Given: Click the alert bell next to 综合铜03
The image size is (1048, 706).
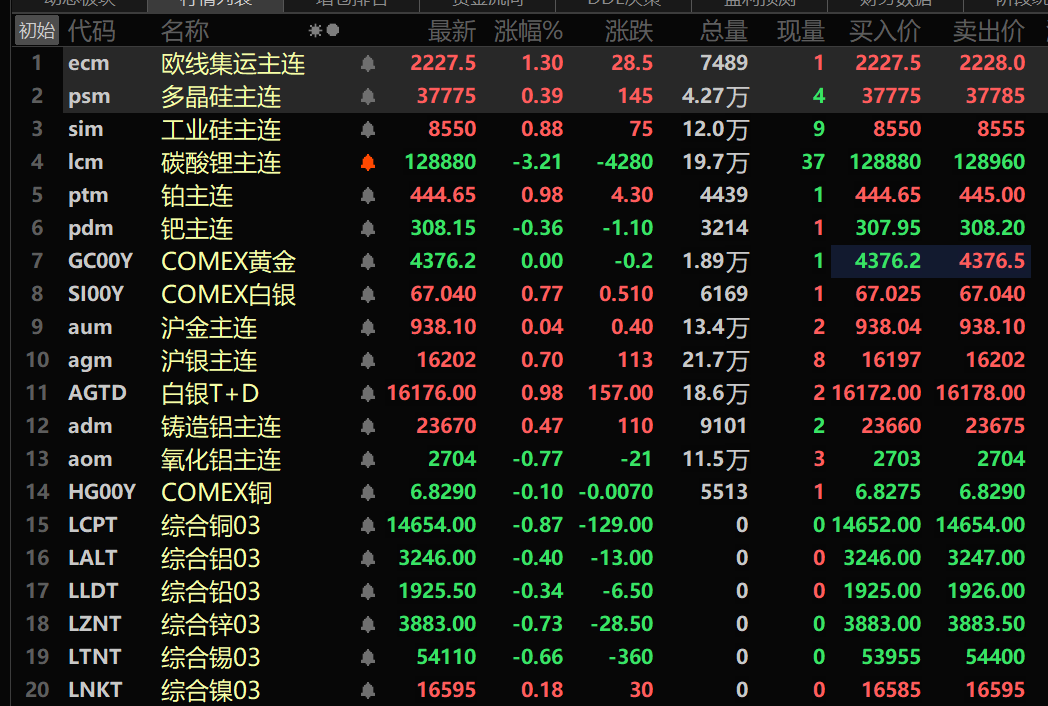Looking at the screenshot, I should [368, 525].
